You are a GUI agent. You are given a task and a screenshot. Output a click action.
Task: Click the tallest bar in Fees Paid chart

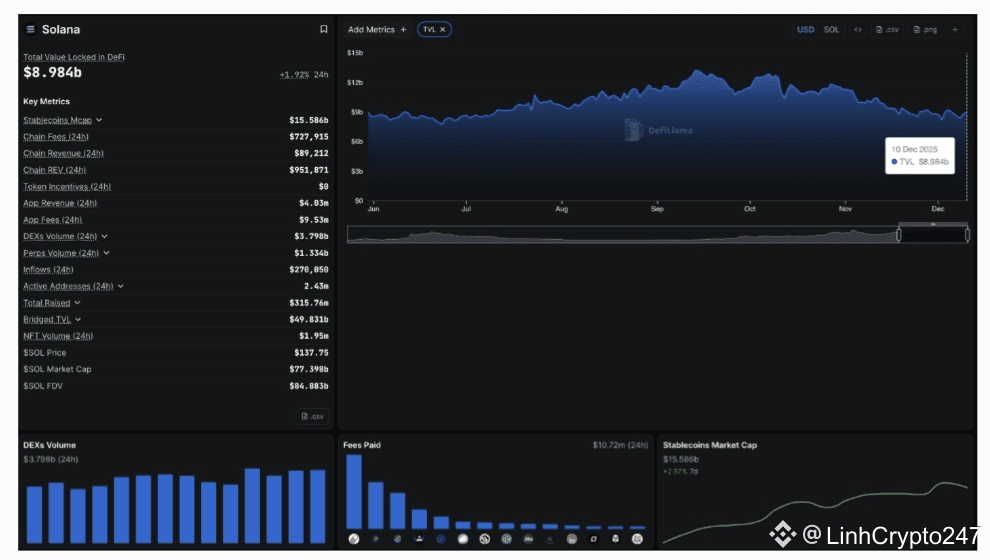click(x=354, y=492)
